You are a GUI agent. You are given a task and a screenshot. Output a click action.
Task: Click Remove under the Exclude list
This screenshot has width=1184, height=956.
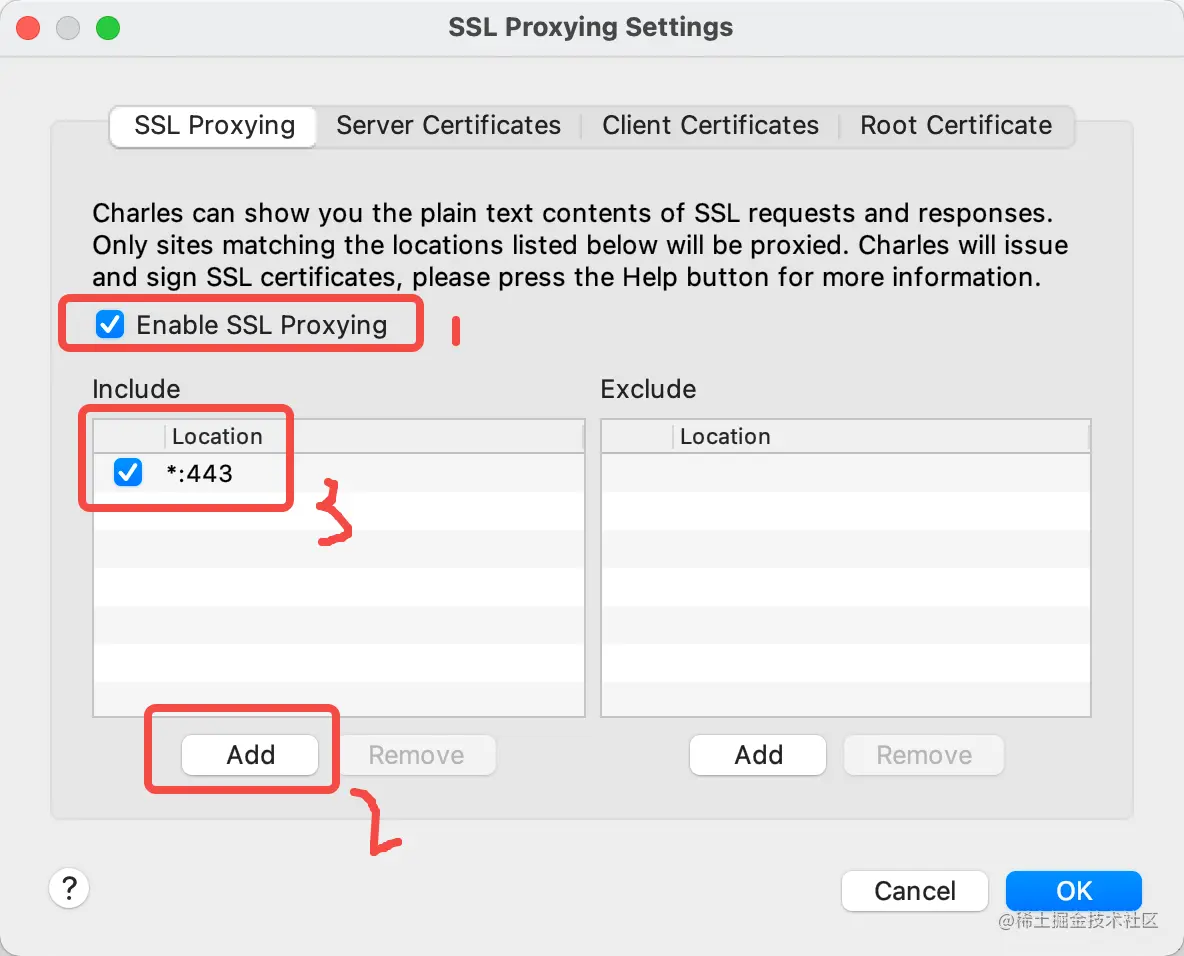tap(924, 755)
